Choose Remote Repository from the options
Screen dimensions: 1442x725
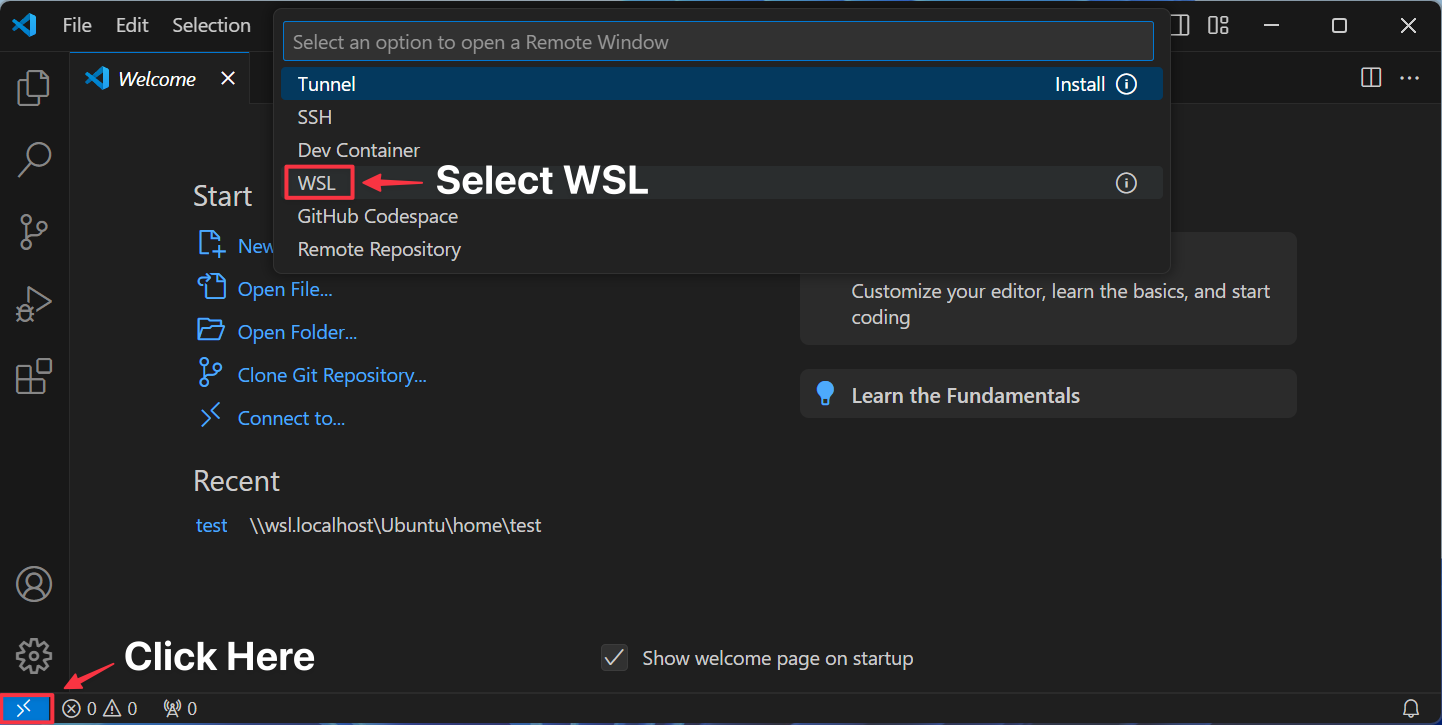point(378,249)
